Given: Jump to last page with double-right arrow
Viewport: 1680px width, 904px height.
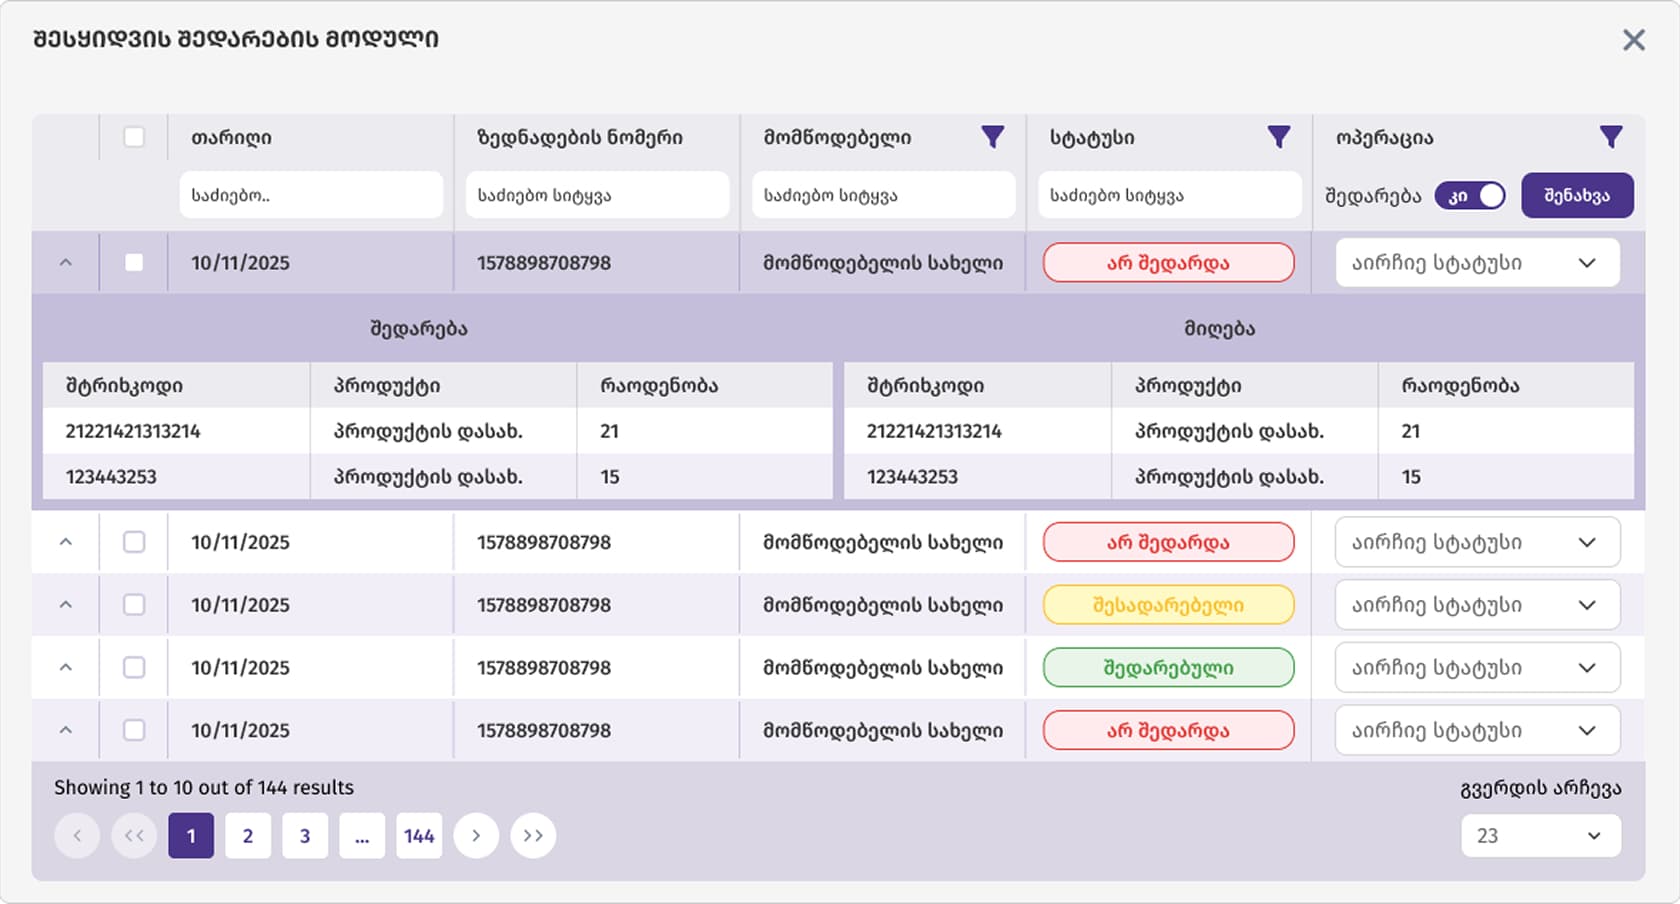Looking at the screenshot, I should coord(533,835).
